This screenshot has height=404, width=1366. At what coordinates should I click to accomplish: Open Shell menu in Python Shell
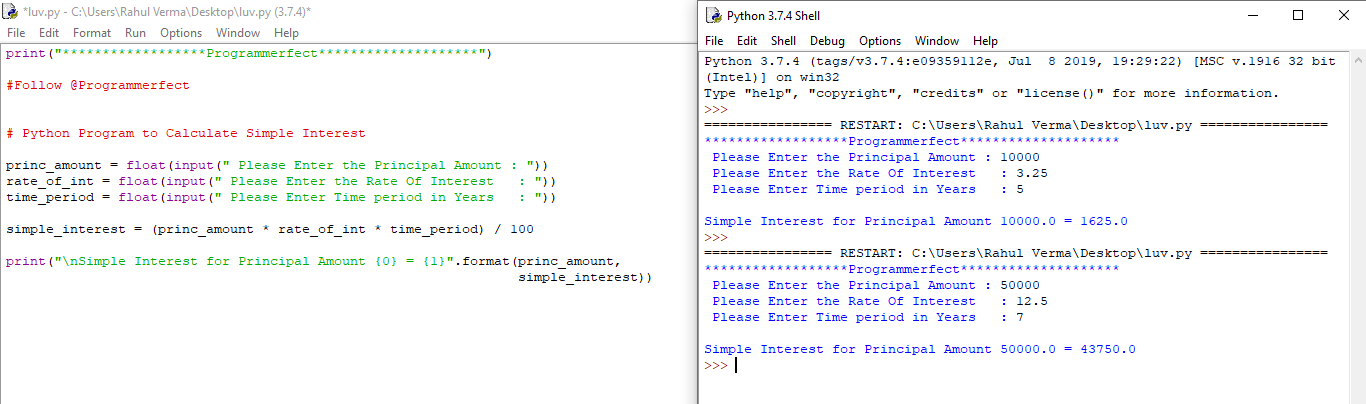(783, 41)
